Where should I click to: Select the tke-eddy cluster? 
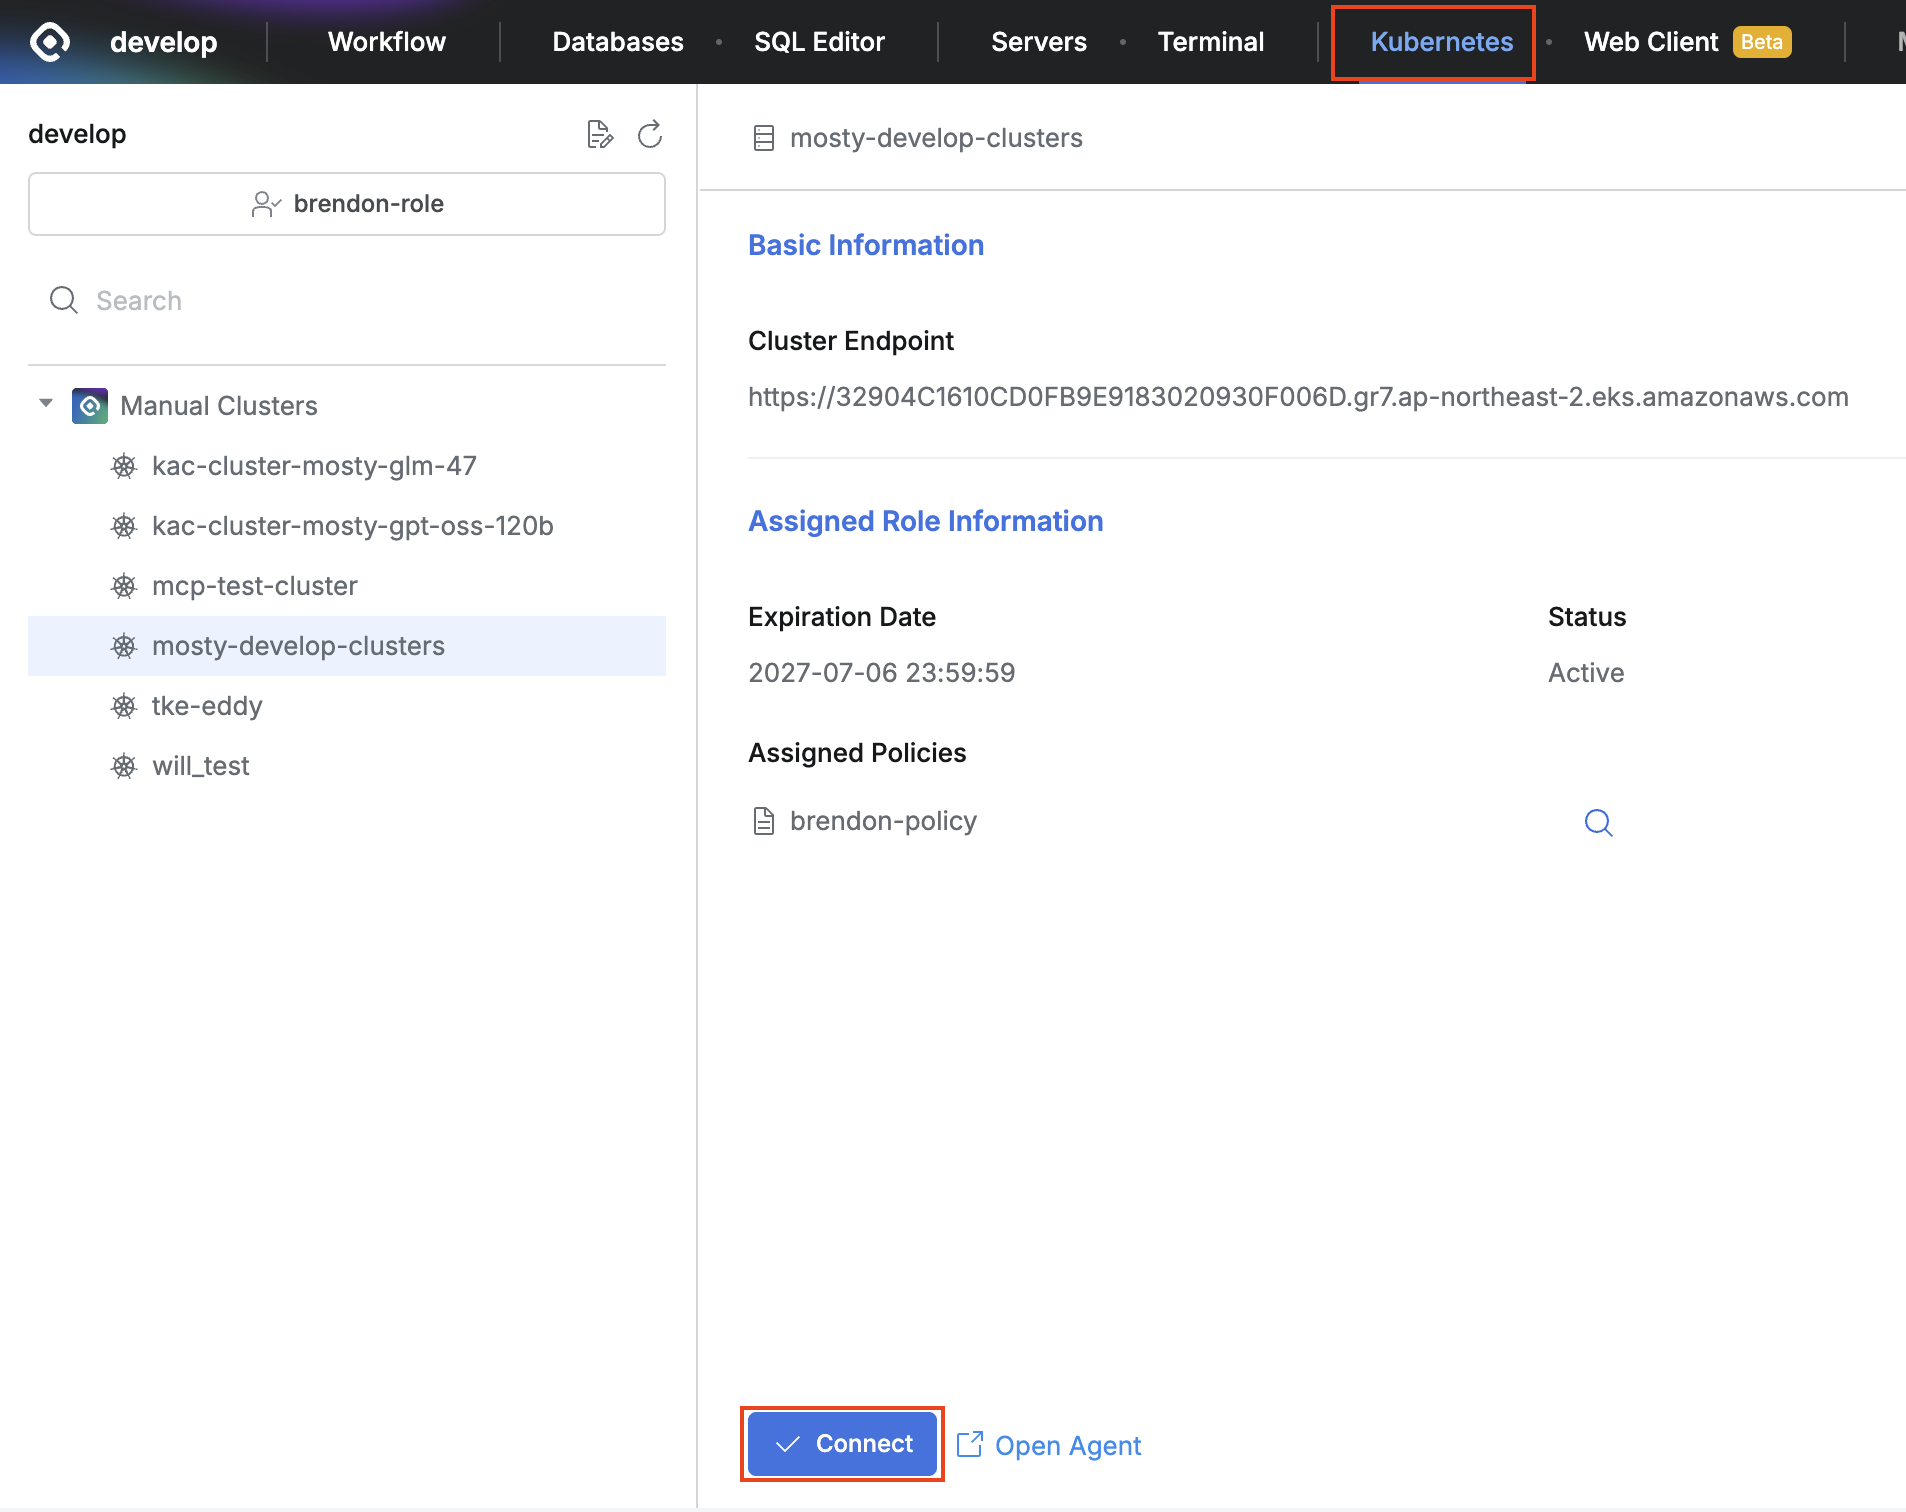[347, 706]
